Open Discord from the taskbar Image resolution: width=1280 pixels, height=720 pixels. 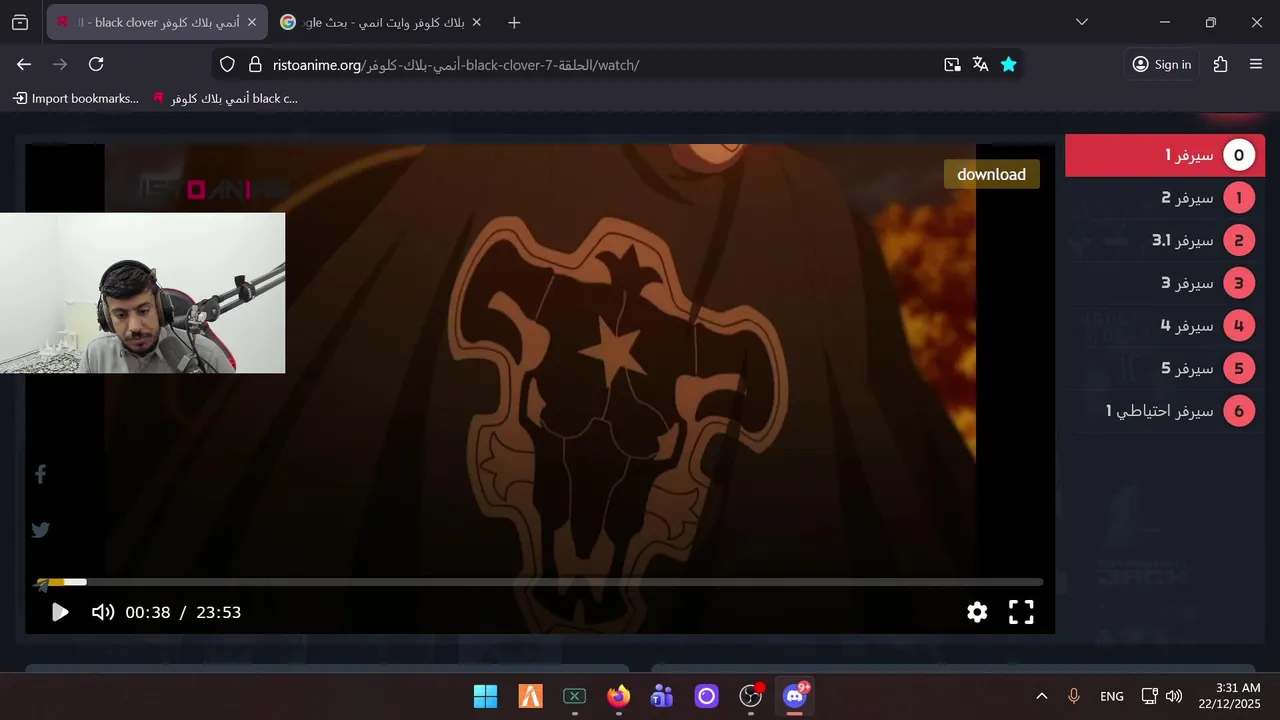(795, 696)
